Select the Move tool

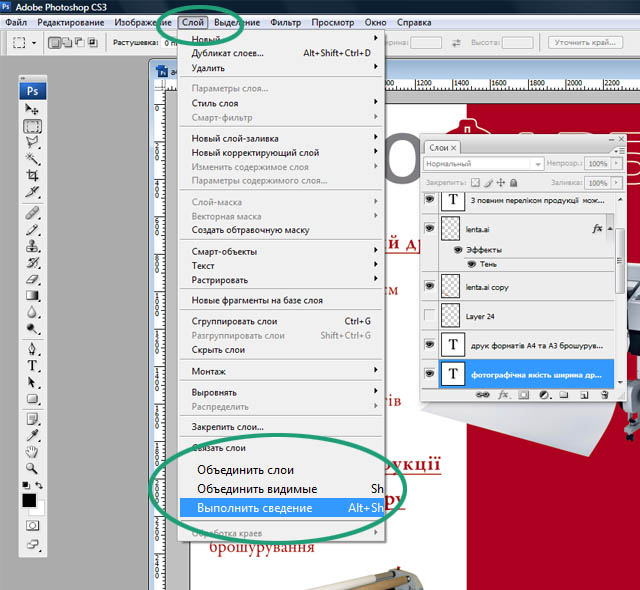click(x=33, y=109)
